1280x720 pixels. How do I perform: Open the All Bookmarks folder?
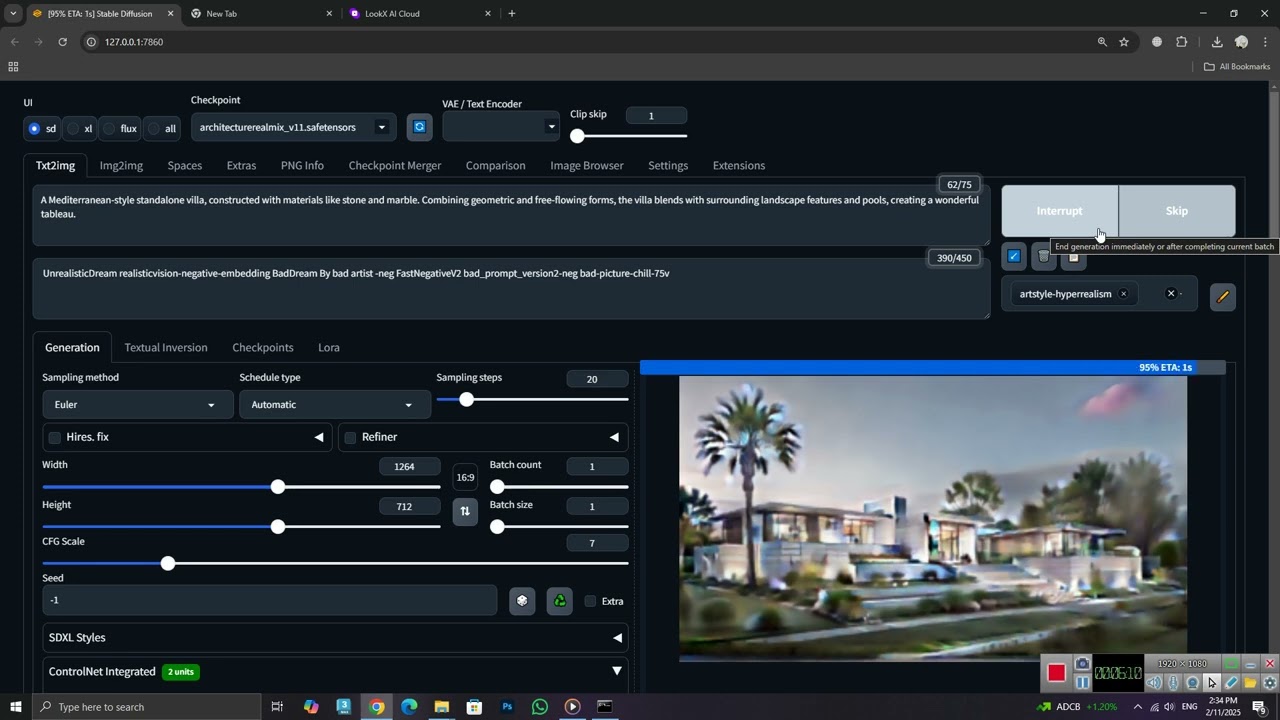click(x=1237, y=67)
